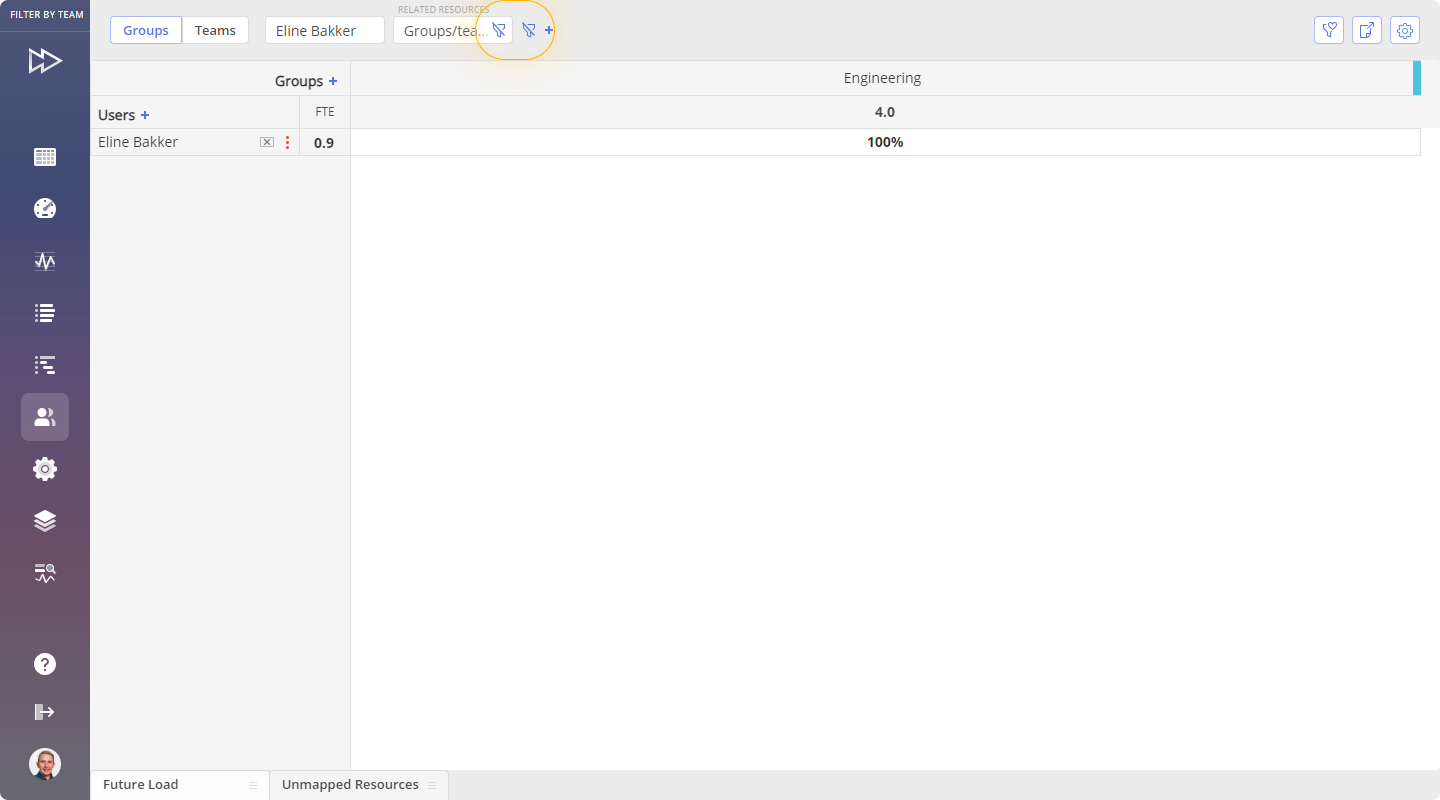Open the search activity report icon in sidebar
This screenshot has width=1440, height=800.
[45, 573]
